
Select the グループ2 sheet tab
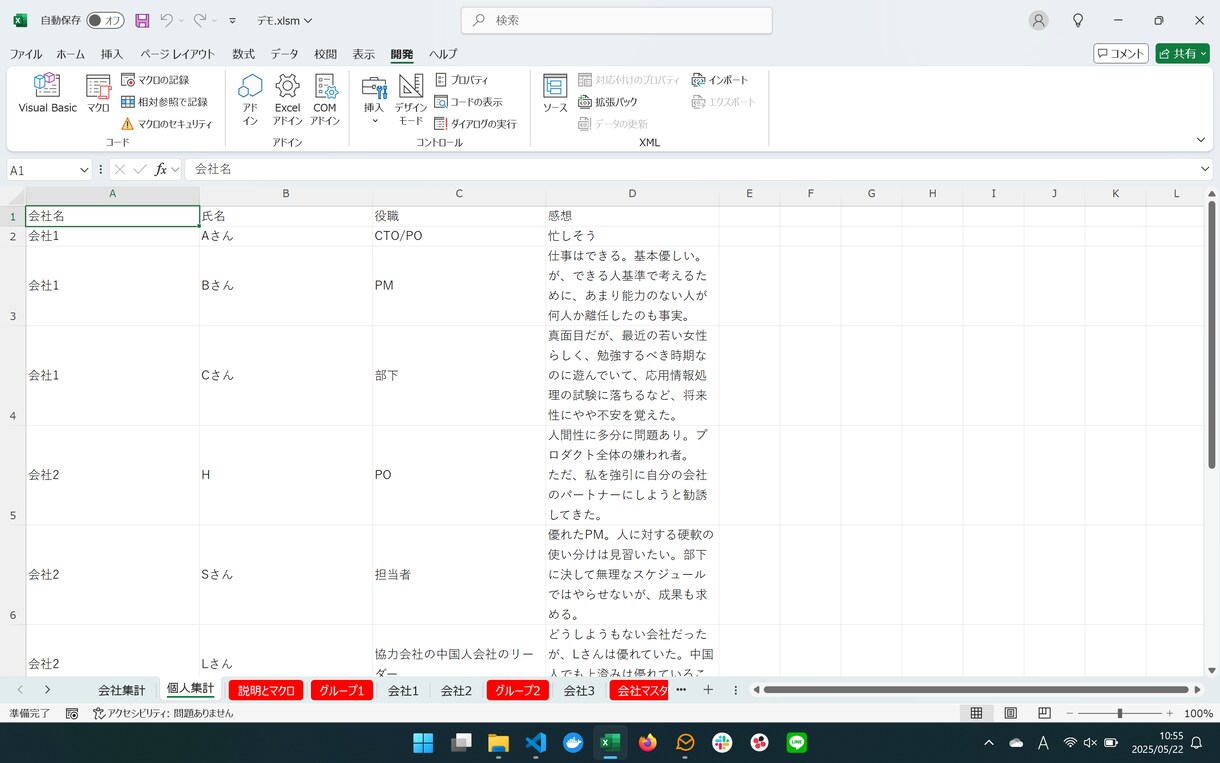point(517,690)
